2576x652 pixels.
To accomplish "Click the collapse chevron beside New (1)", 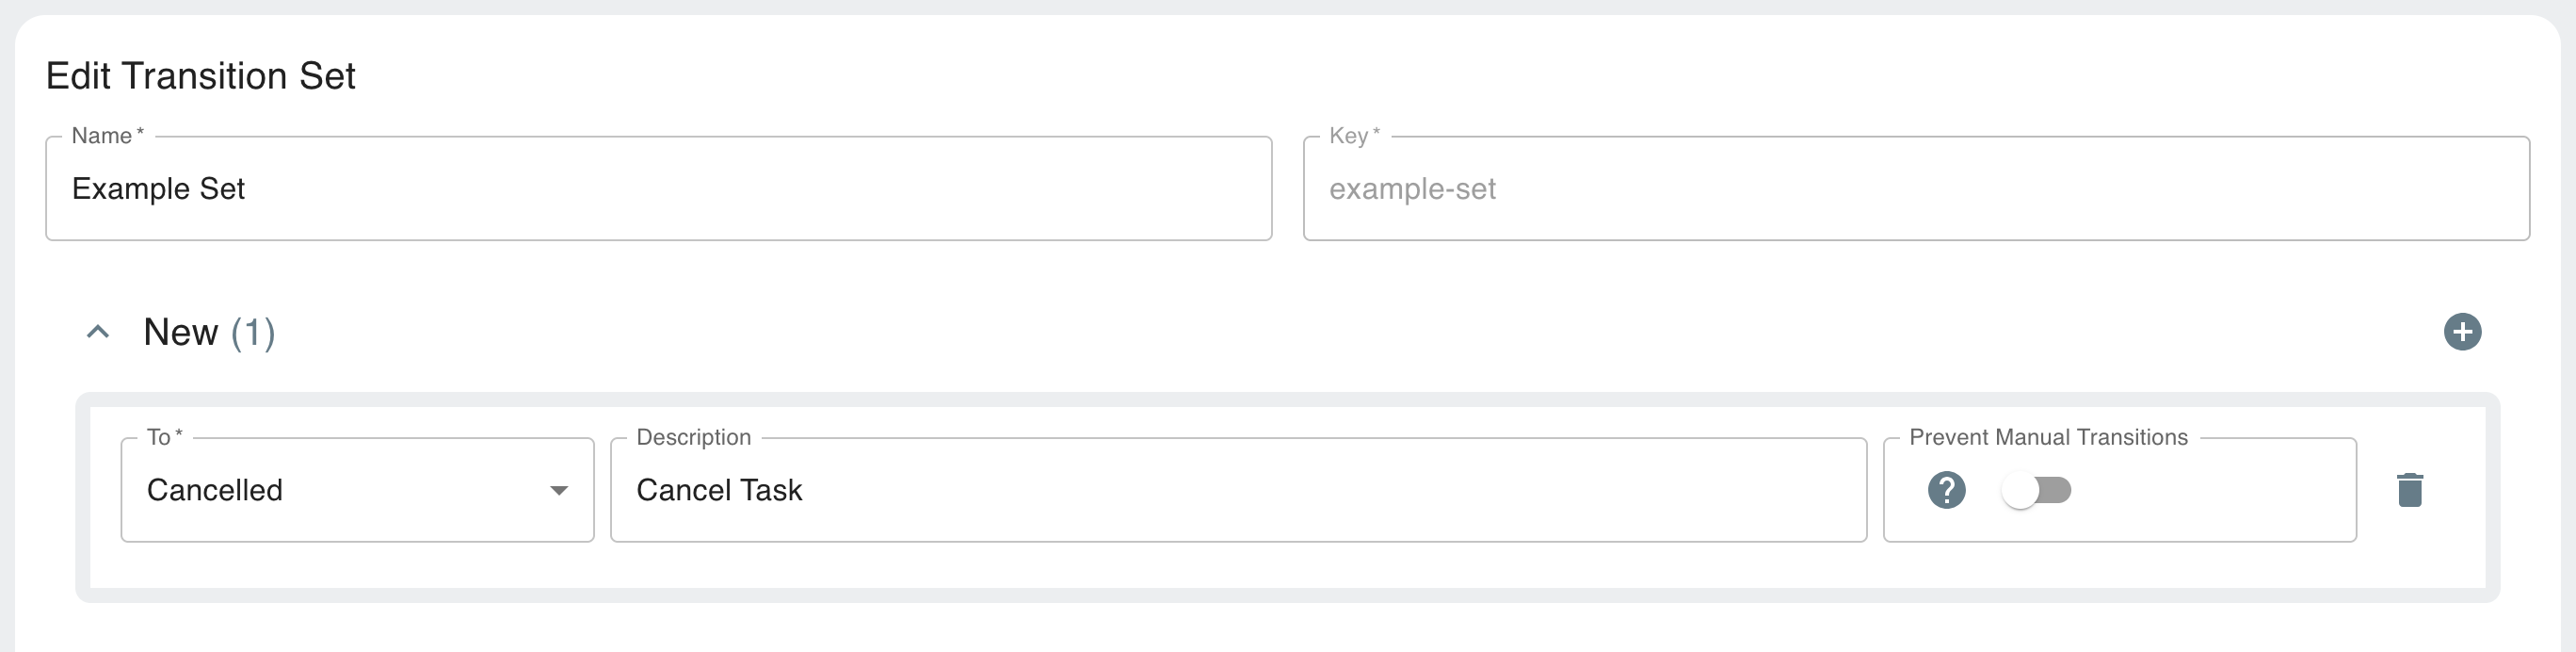I will (97, 331).
